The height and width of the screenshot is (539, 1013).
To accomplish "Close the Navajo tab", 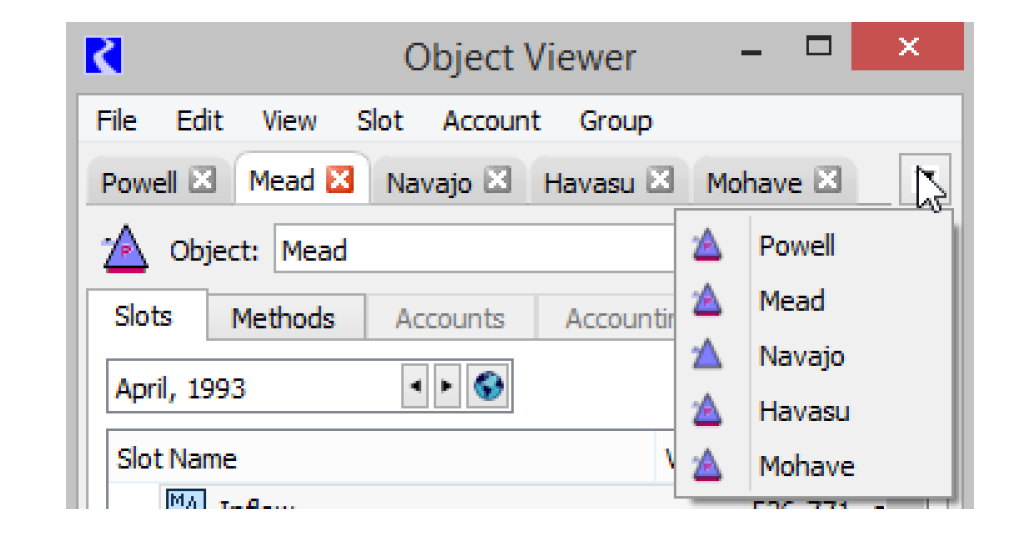I will click(497, 181).
